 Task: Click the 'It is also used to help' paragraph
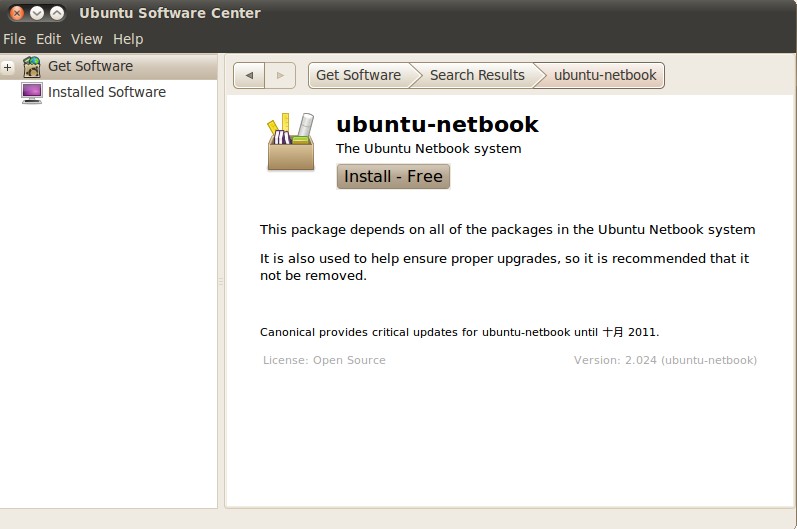(504, 267)
